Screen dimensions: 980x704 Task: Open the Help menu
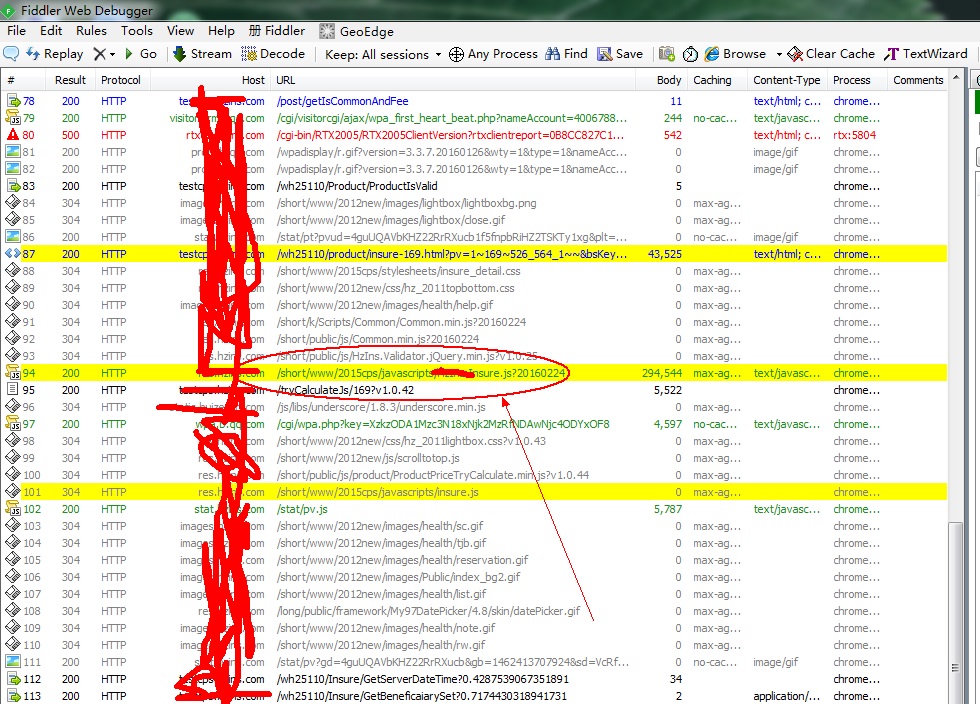tap(221, 31)
